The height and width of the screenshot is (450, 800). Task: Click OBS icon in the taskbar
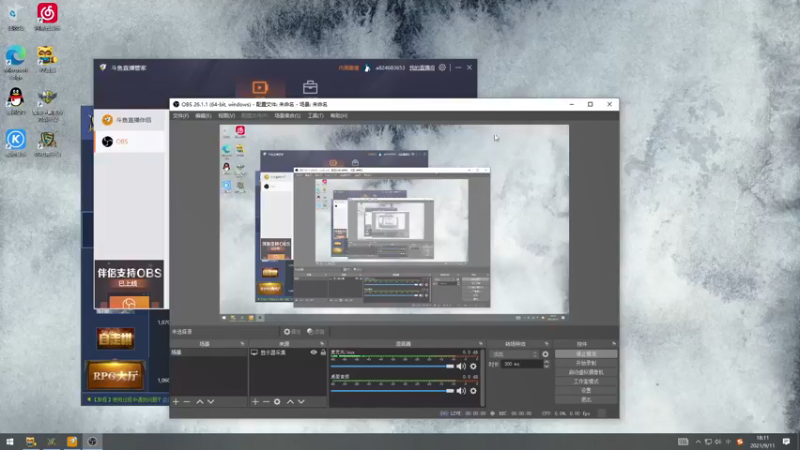(92, 441)
